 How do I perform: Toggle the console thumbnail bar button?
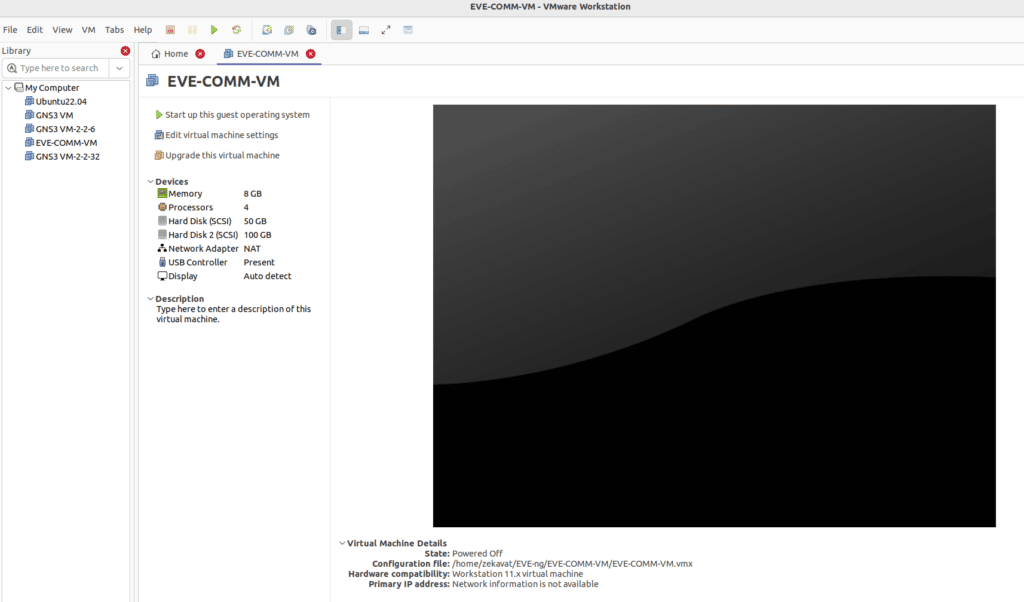point(364,30)
